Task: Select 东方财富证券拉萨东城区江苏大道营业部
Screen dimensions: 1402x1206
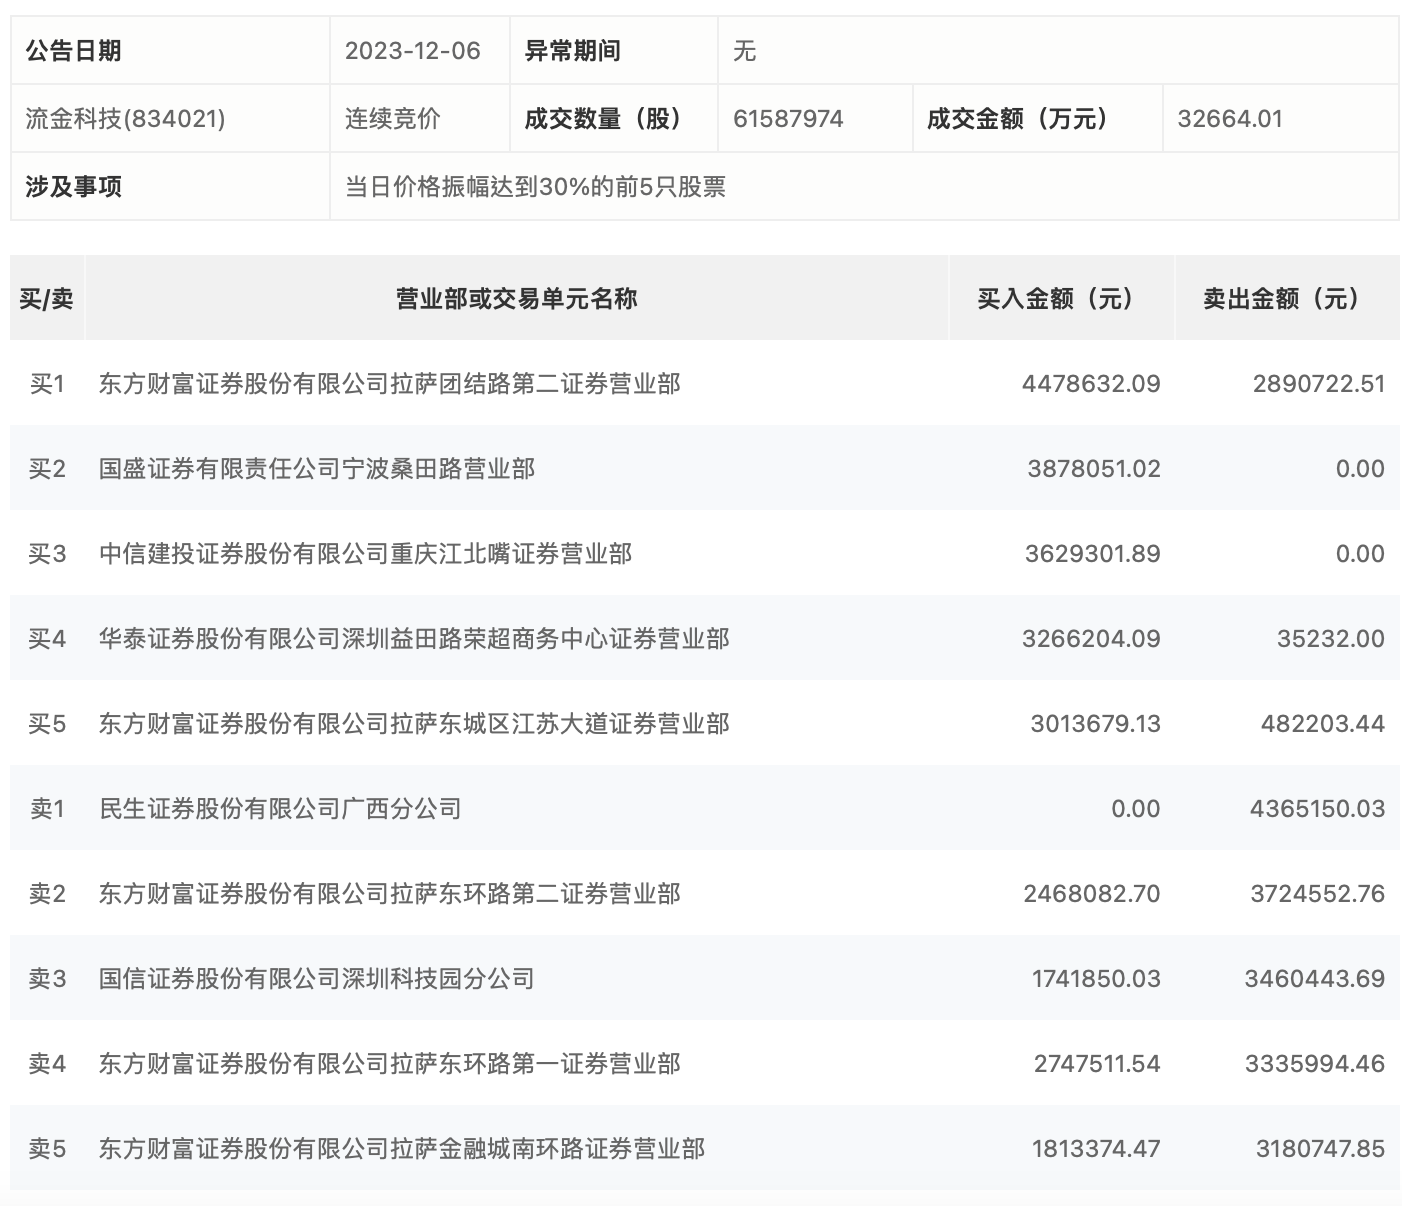Action: click(x=414, y=724)
